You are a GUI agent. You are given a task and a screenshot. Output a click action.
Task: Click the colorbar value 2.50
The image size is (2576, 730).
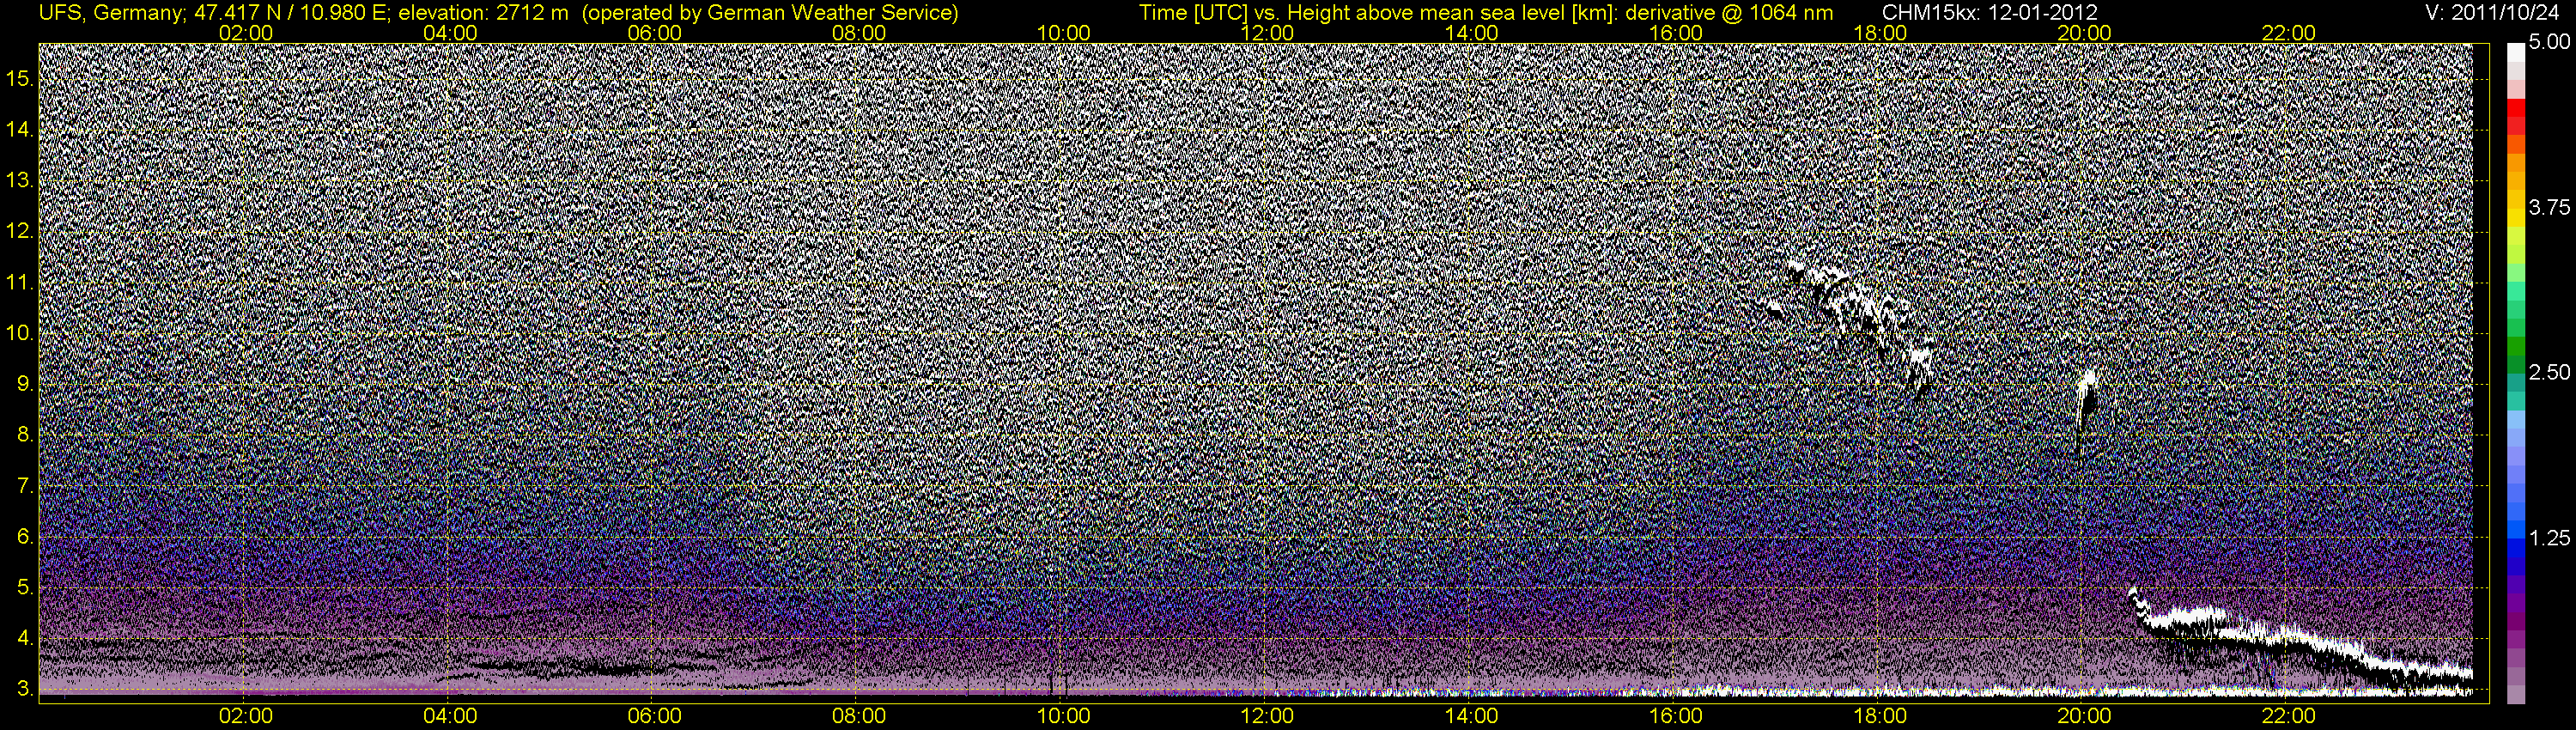2549,373
